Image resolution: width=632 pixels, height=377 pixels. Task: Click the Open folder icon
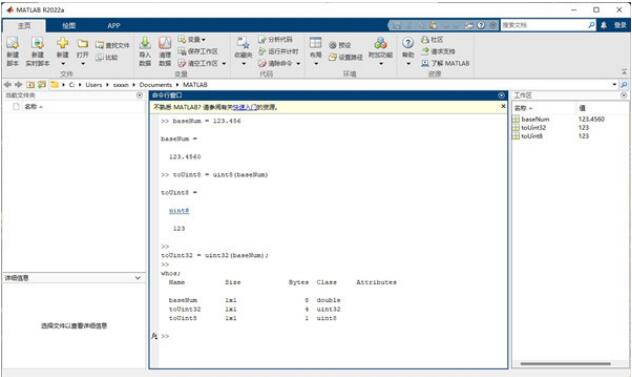[83, 43]
